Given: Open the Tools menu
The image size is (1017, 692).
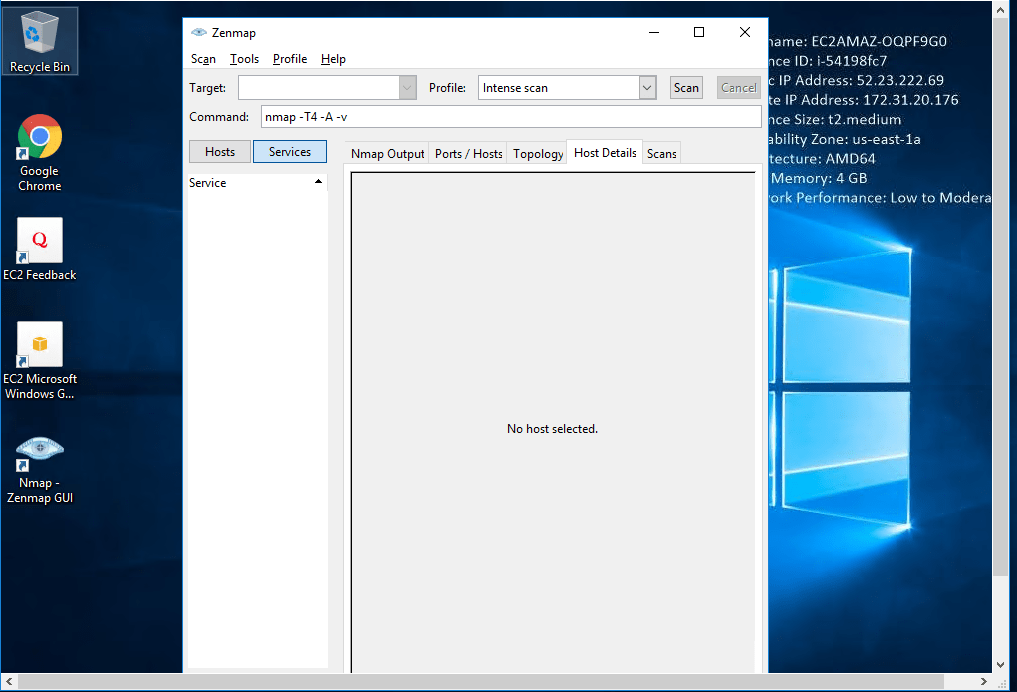Looking at the screenshot, I should 244,59.
